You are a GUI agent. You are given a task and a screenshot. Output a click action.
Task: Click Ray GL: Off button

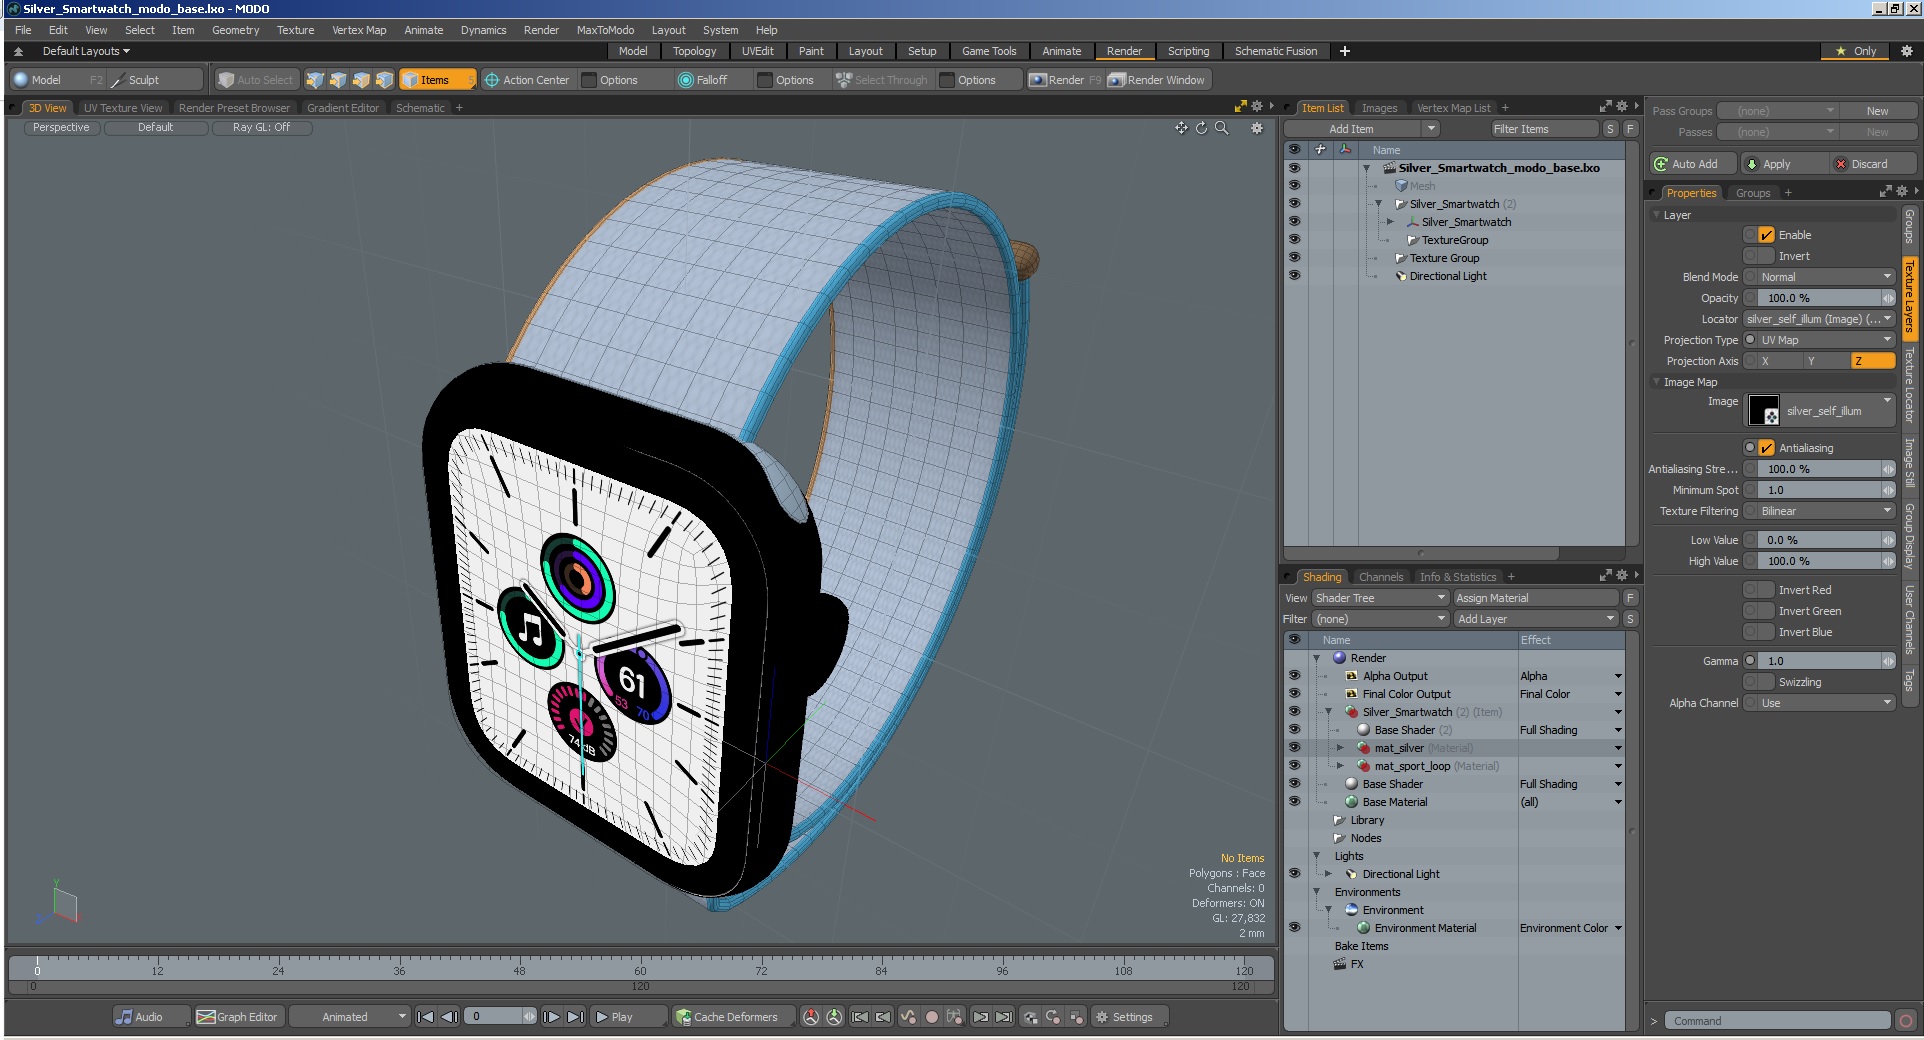coord(261,128)
